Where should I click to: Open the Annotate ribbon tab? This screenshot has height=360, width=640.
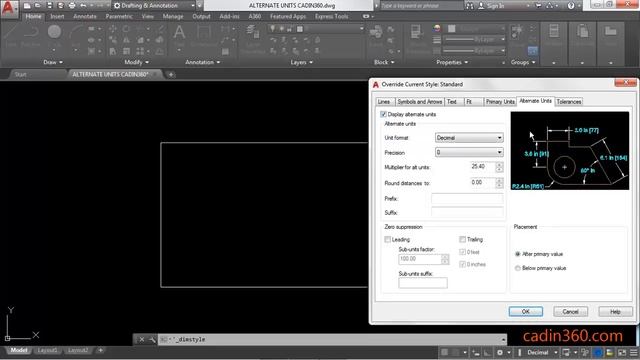click(x=85, y=16)
